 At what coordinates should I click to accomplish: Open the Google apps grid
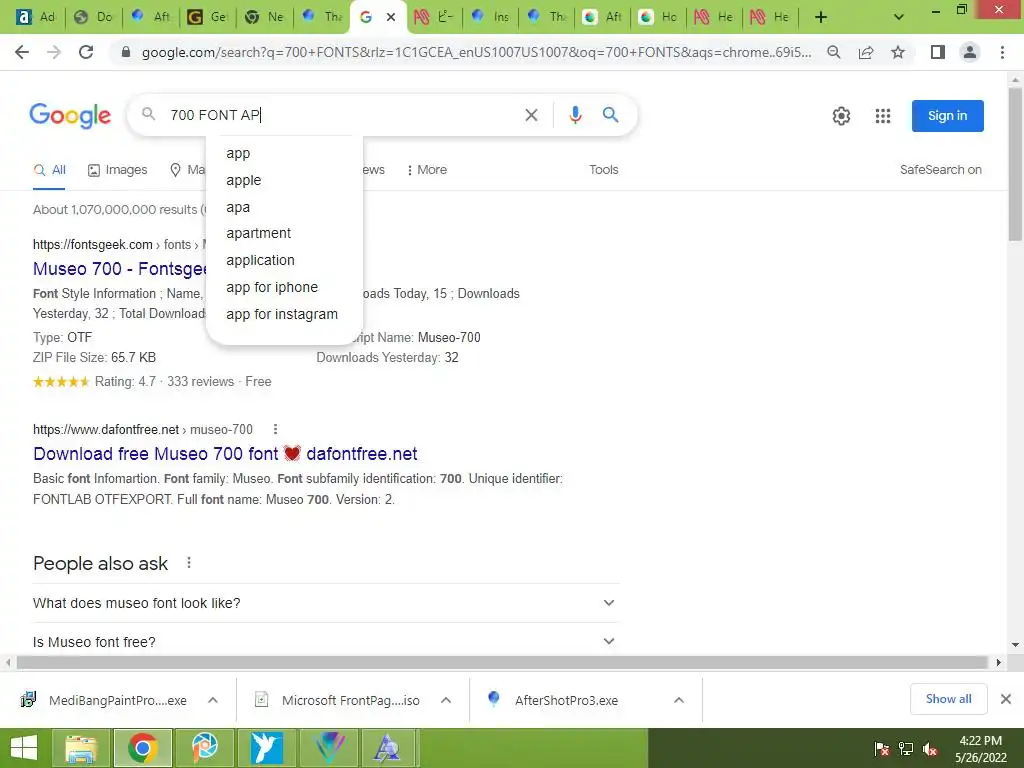pos(883,116)
